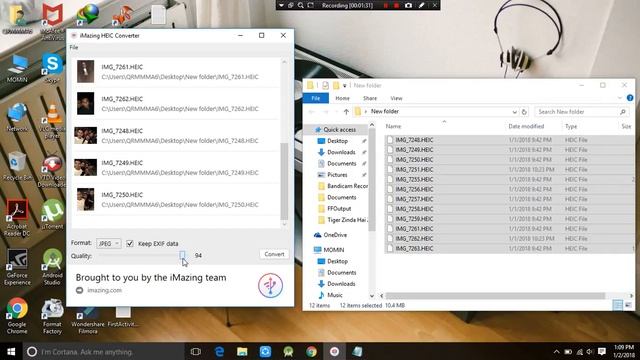Image resolution: width=640 pixels, height=360 pixels.
Task: Open Chrome from the taskbar
Action: [x=311, y=351]
